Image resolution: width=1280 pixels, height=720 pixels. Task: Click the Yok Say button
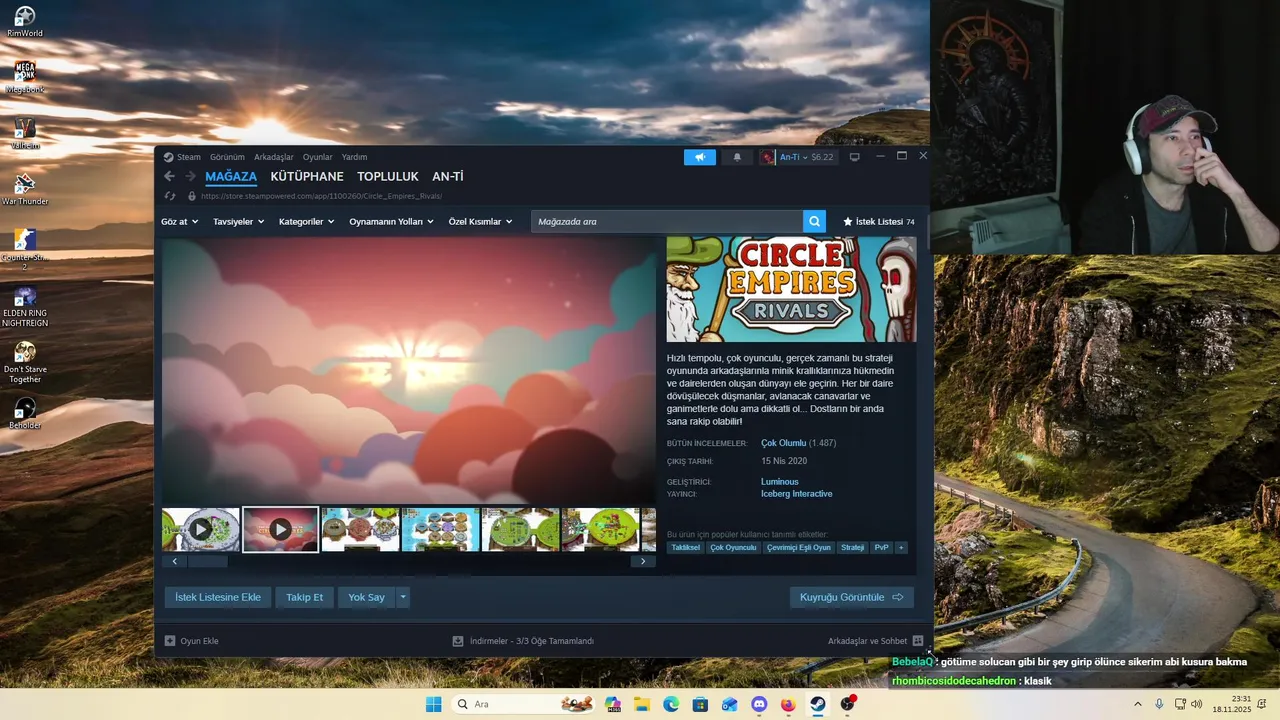pyautogui.click(x=366, y=597)
